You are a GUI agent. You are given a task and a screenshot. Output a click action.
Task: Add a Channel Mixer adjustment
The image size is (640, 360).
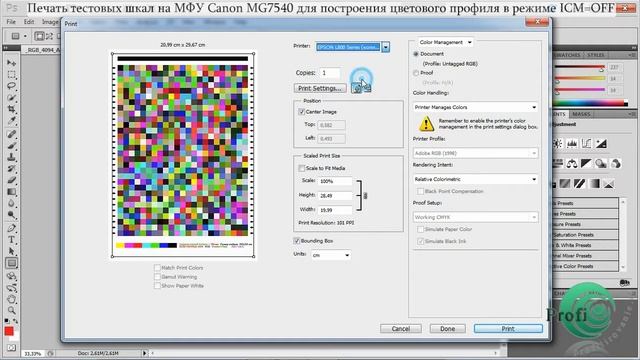click(615, 164)
